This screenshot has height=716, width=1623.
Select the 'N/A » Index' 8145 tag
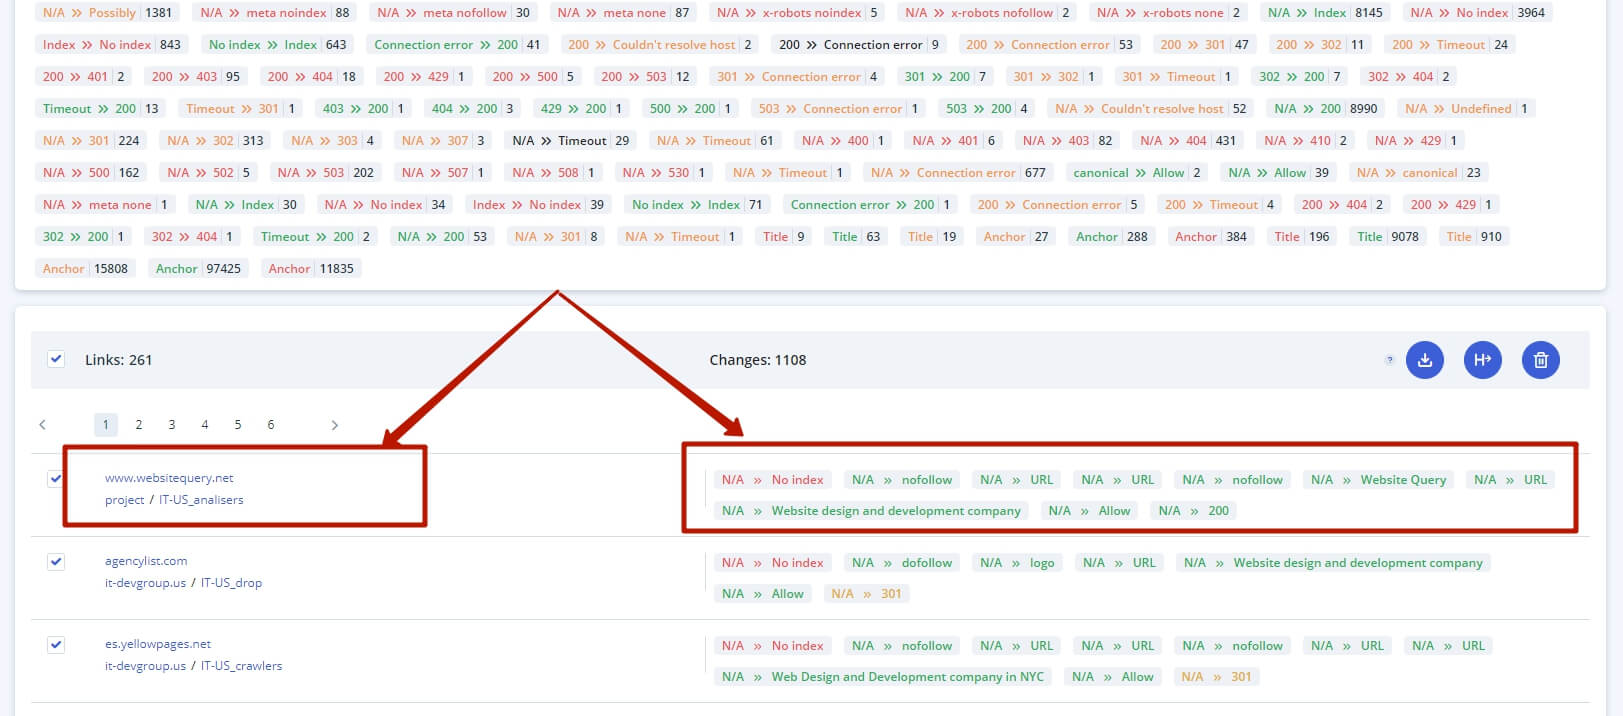pyautogui.click(x=1325, y=13)
